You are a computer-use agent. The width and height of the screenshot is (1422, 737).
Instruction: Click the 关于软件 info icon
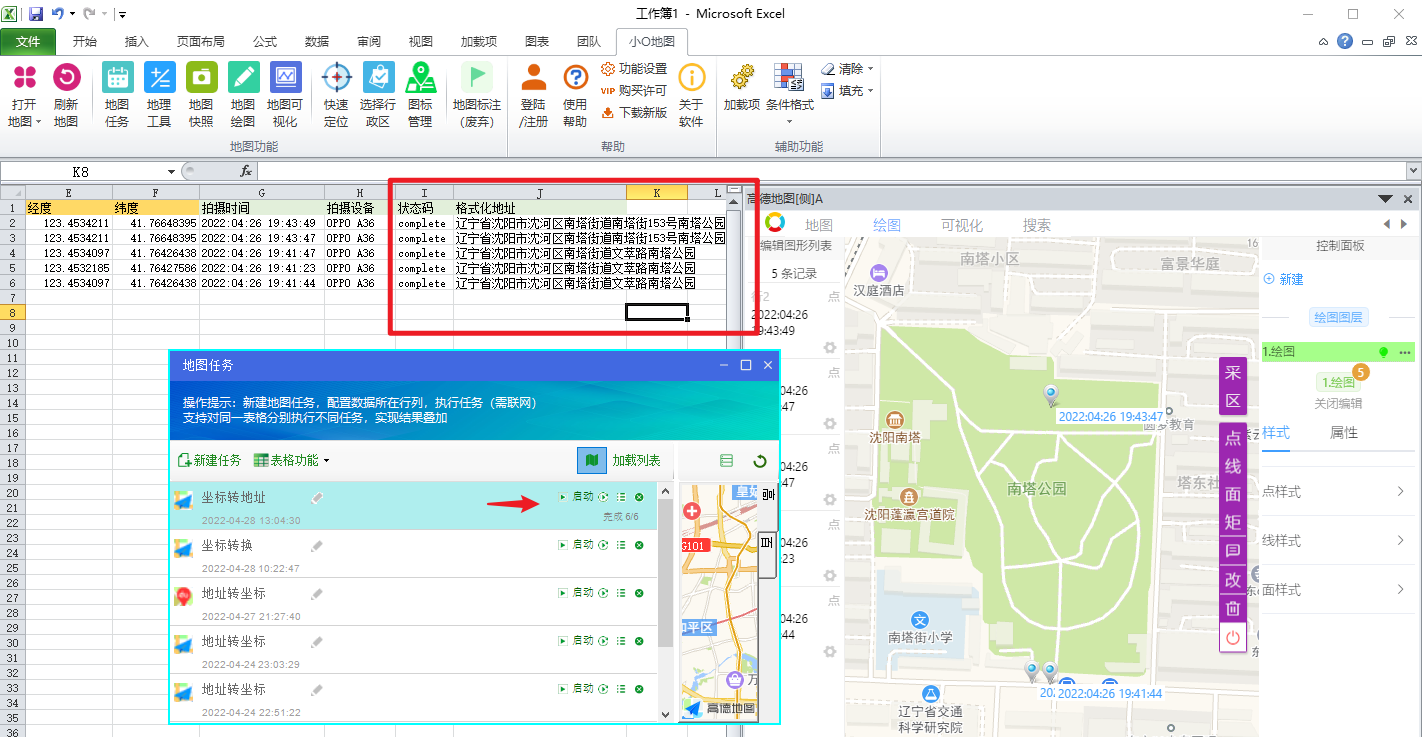(691, 96)
